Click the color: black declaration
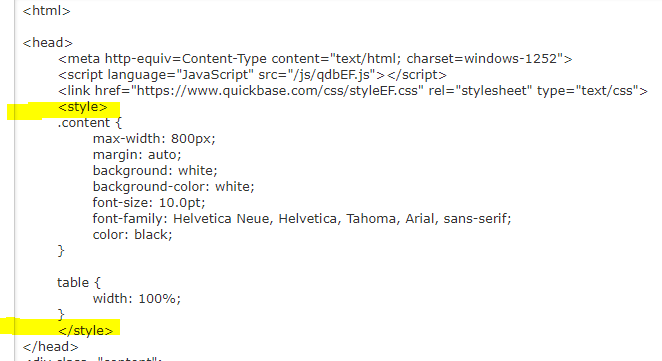Image resolution: width=662 pixels, height=361 pixels. point(133,235)
